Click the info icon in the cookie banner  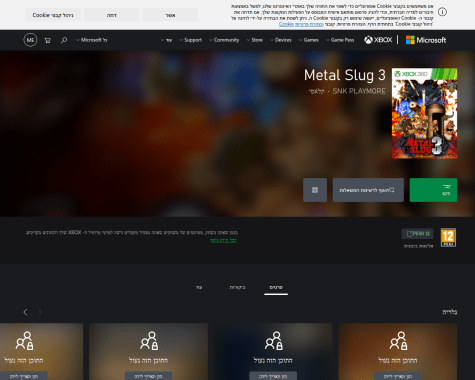[x=442, y=12]
